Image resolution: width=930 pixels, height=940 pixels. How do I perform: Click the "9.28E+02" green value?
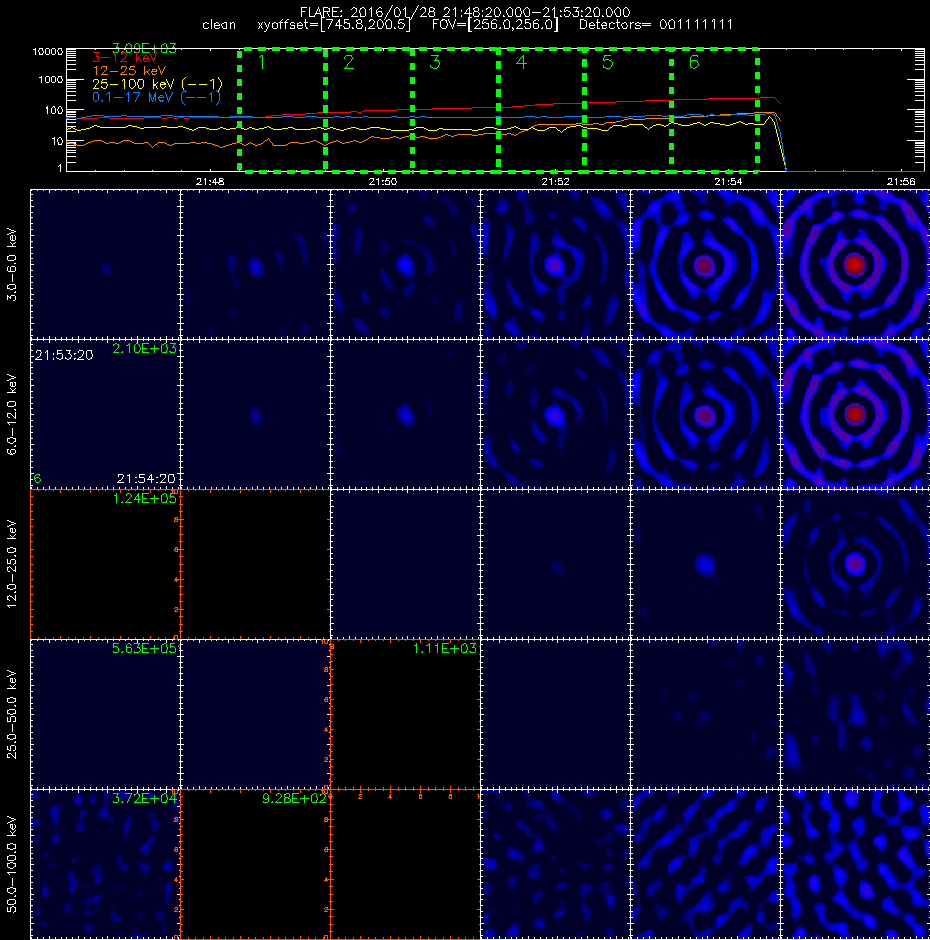pyautogui.click(x=294, y=798)
